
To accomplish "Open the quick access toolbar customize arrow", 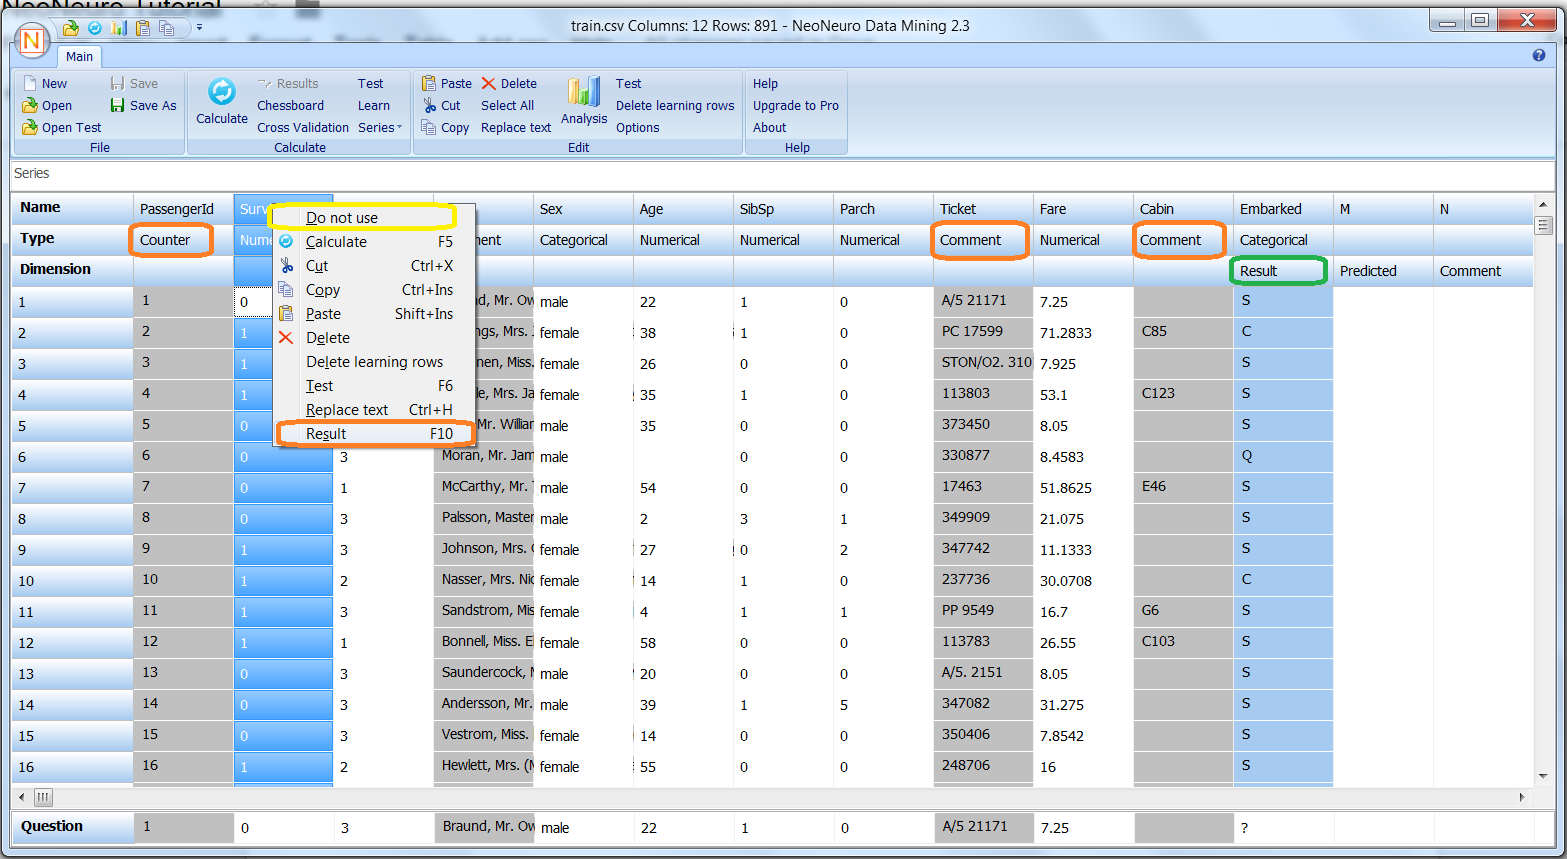I will point(199,28).
